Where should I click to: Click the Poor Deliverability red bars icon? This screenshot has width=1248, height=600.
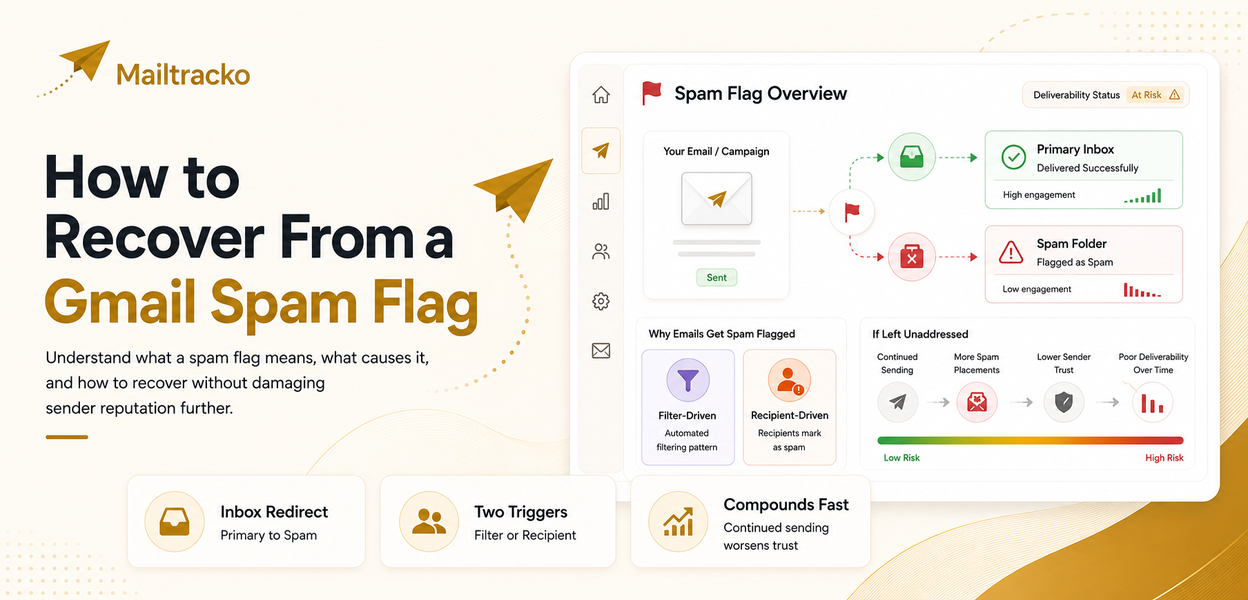click(1153, 403)
